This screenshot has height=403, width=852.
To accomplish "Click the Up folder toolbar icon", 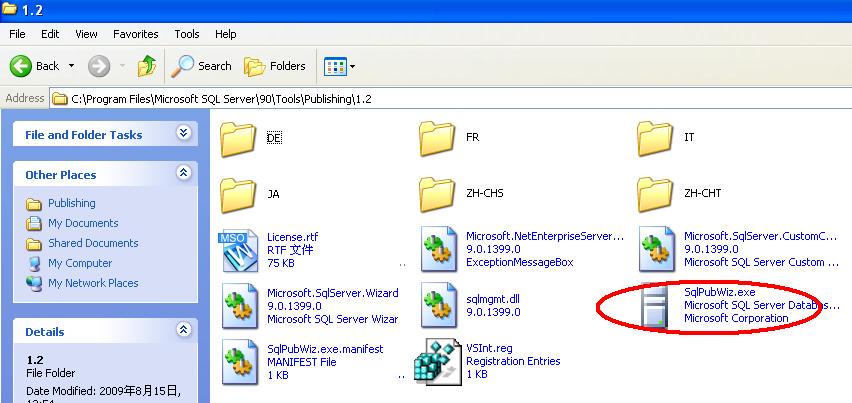I will click(x=147, y=66).
